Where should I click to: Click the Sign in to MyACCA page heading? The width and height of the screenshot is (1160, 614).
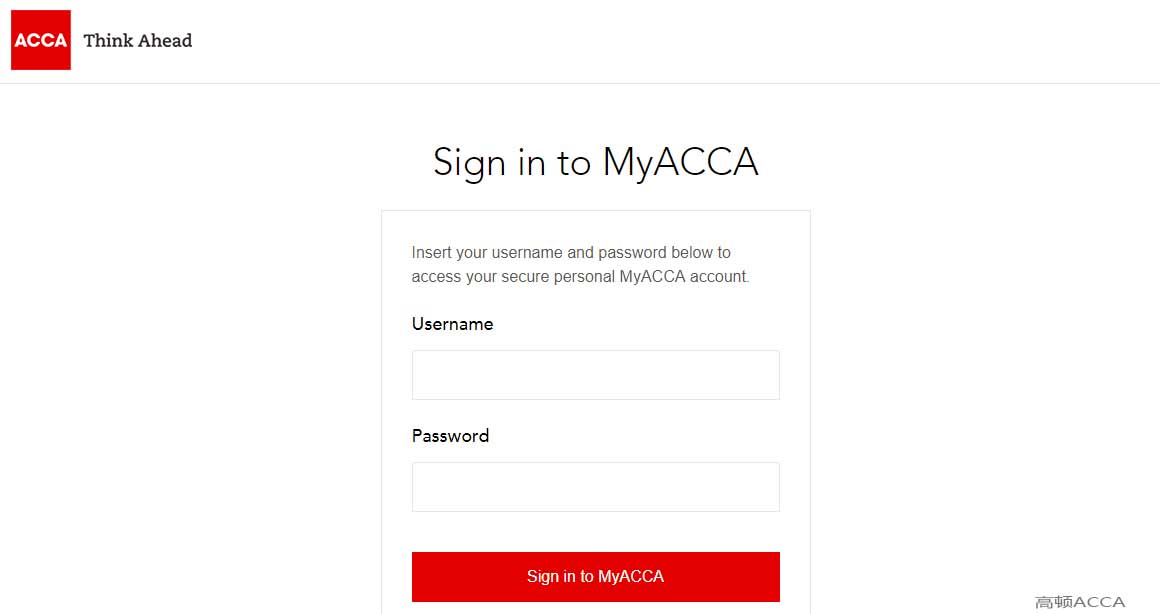(596, 162)
